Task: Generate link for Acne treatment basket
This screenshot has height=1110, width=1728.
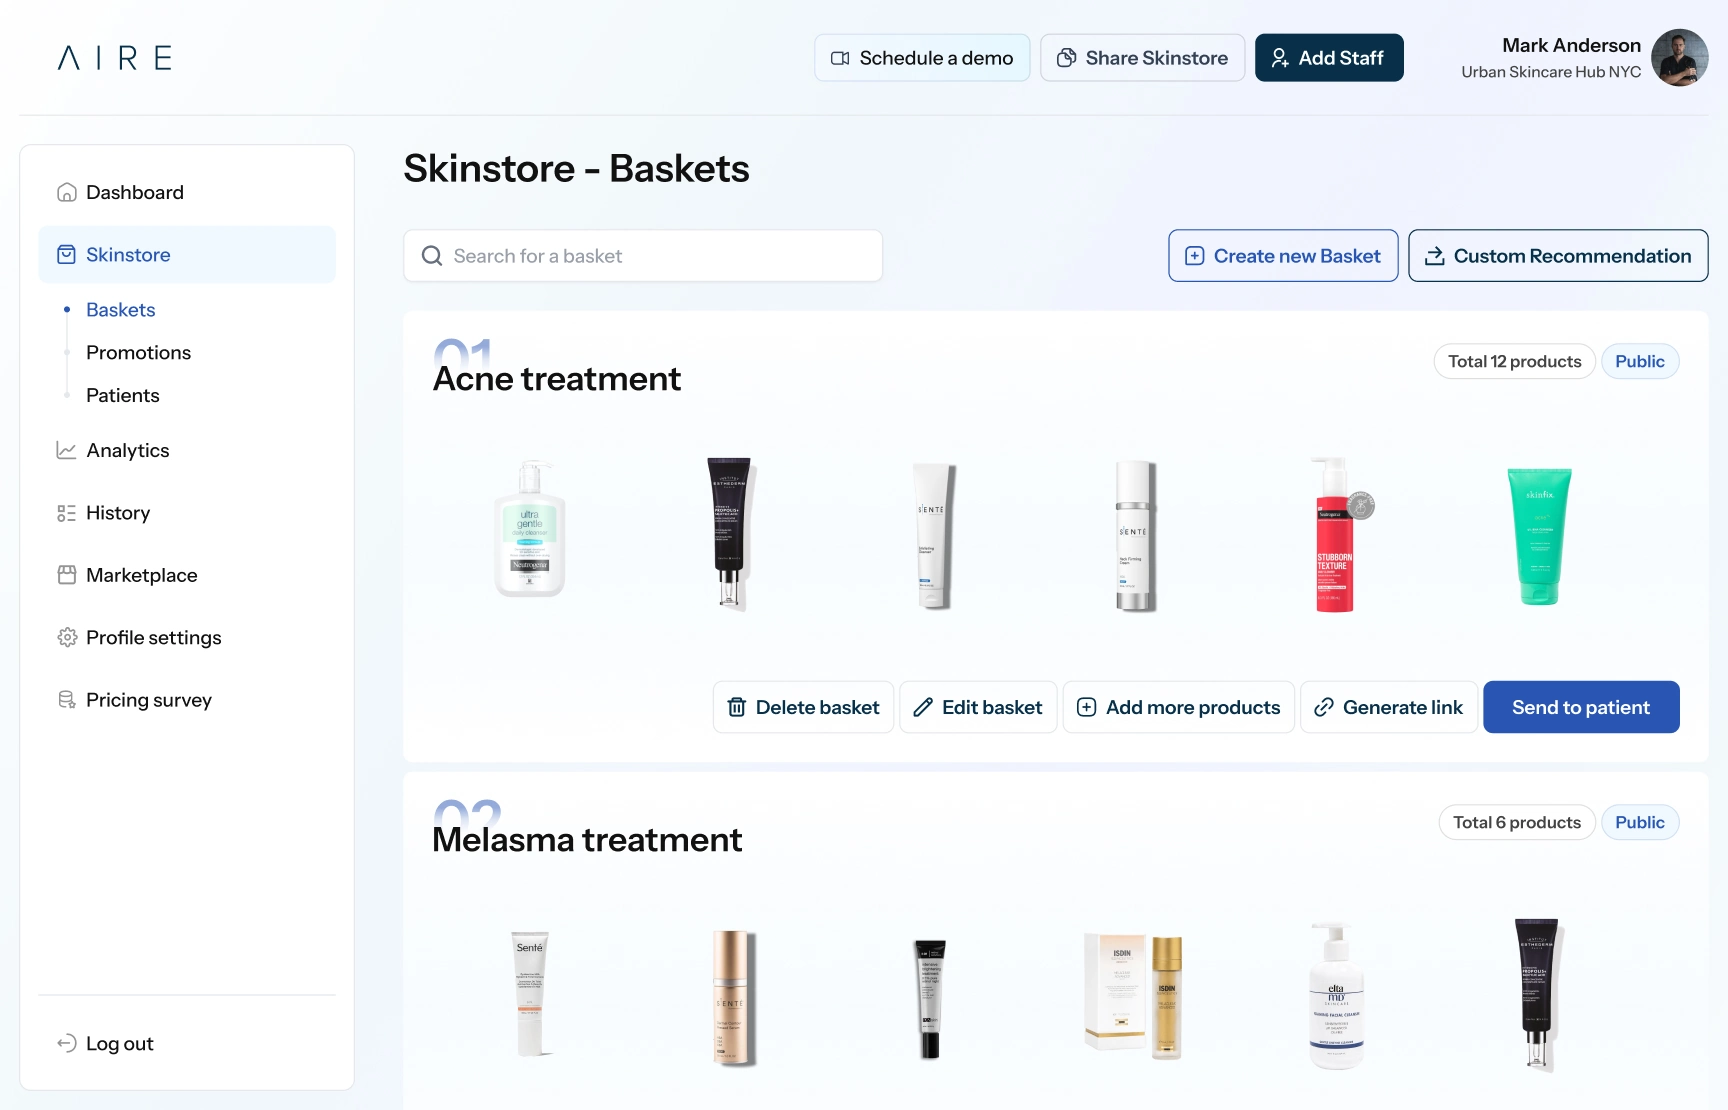Action: click(x=1389, y=707)
